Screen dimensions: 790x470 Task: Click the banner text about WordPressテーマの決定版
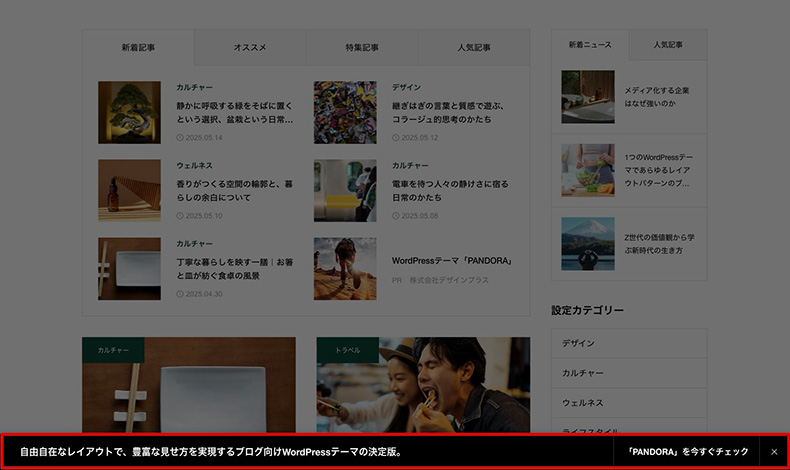tap(211, 452)
